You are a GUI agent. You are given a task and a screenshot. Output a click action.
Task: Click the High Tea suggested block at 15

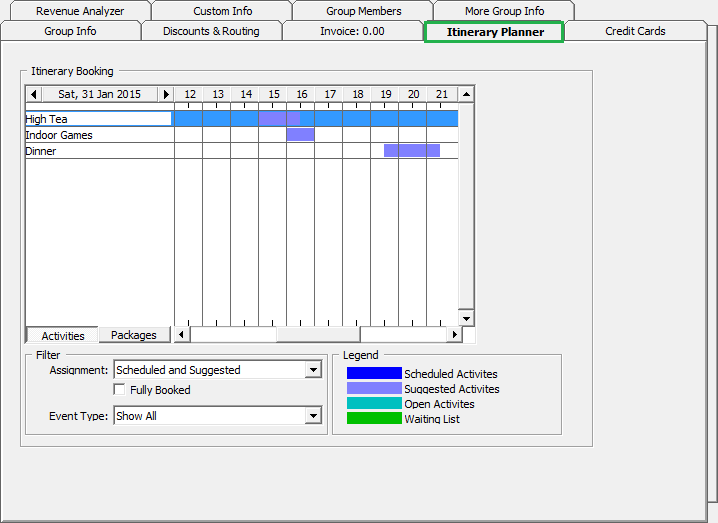279,119
